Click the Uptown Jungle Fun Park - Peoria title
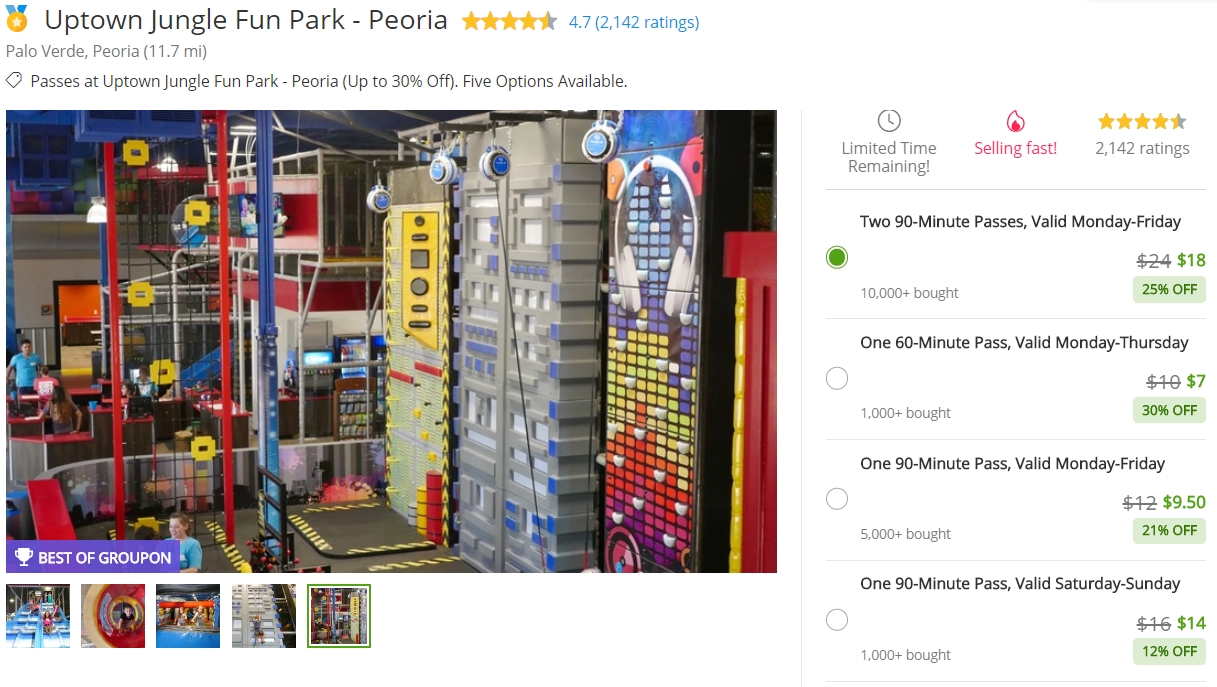1217x687 pixels. click(x=246, y=20)
